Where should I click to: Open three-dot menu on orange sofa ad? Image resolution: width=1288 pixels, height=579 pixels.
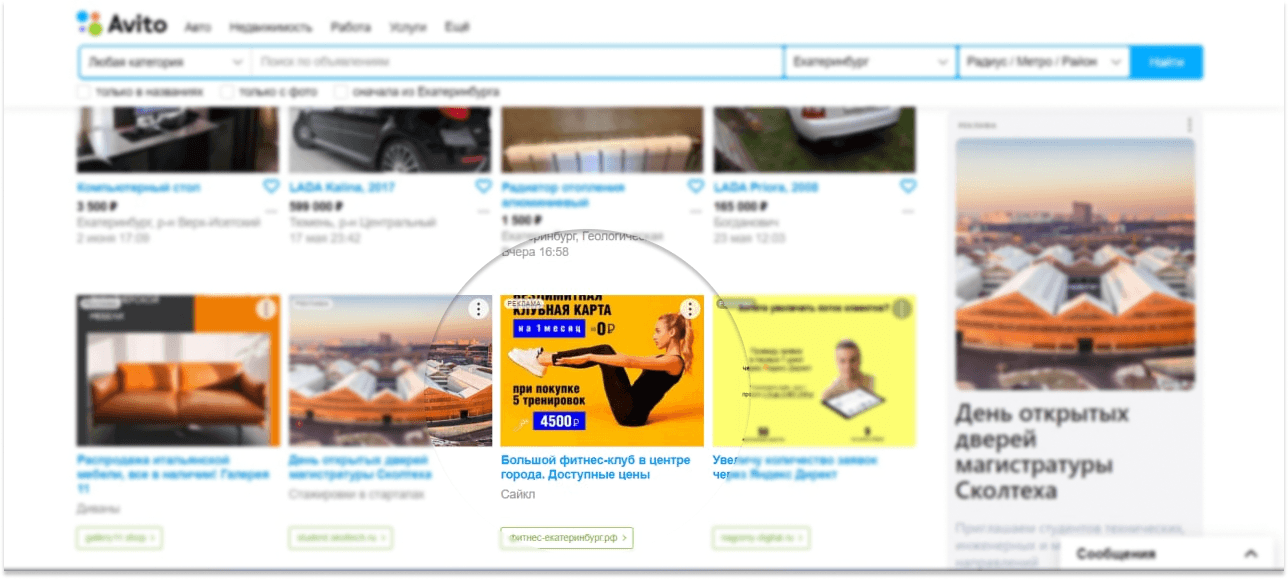266,309
